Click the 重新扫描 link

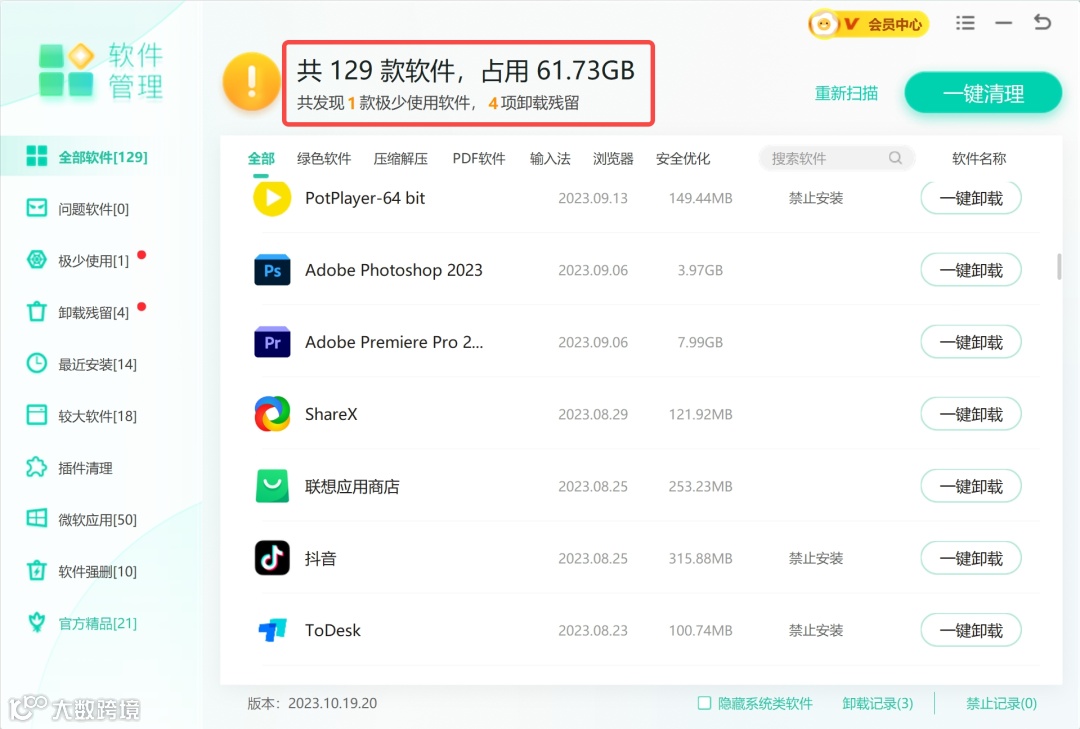click(x=846, y=93)
